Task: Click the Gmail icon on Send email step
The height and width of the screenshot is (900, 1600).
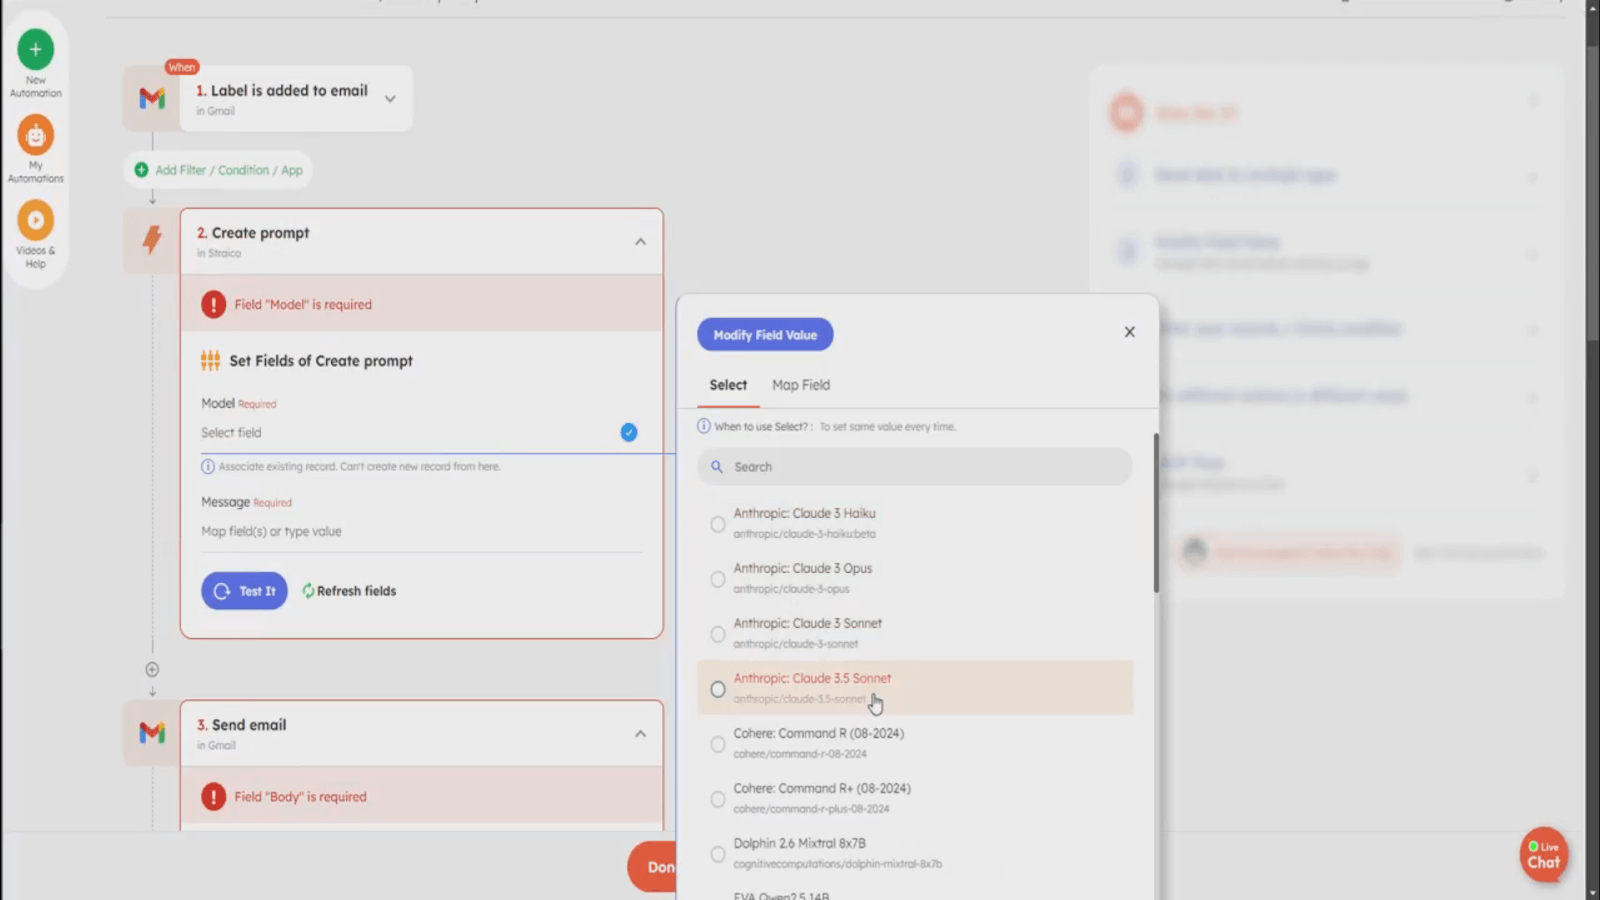Action: (152, 733)
